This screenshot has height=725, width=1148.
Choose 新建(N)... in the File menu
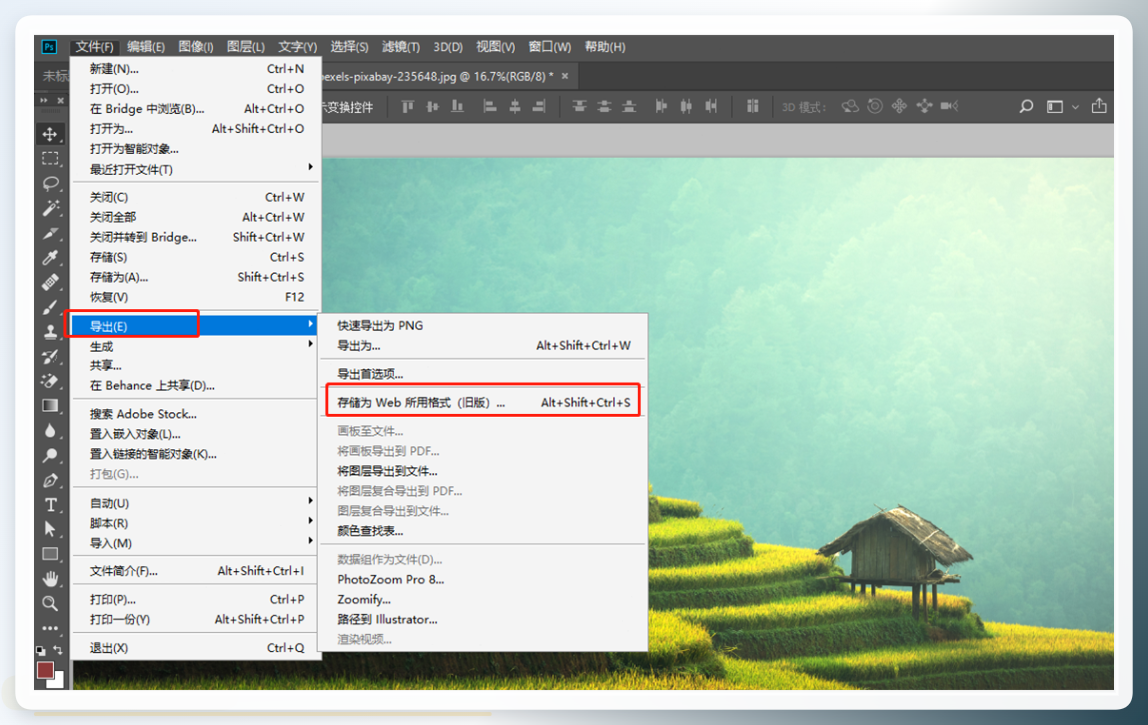(x=195, y=69)
